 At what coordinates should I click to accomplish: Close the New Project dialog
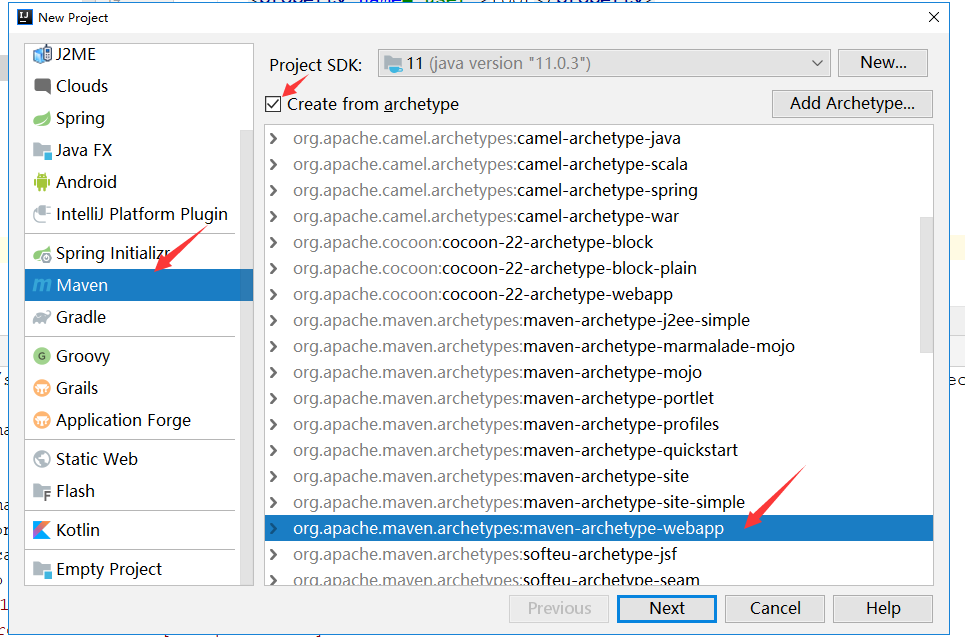tap(934, 17)
